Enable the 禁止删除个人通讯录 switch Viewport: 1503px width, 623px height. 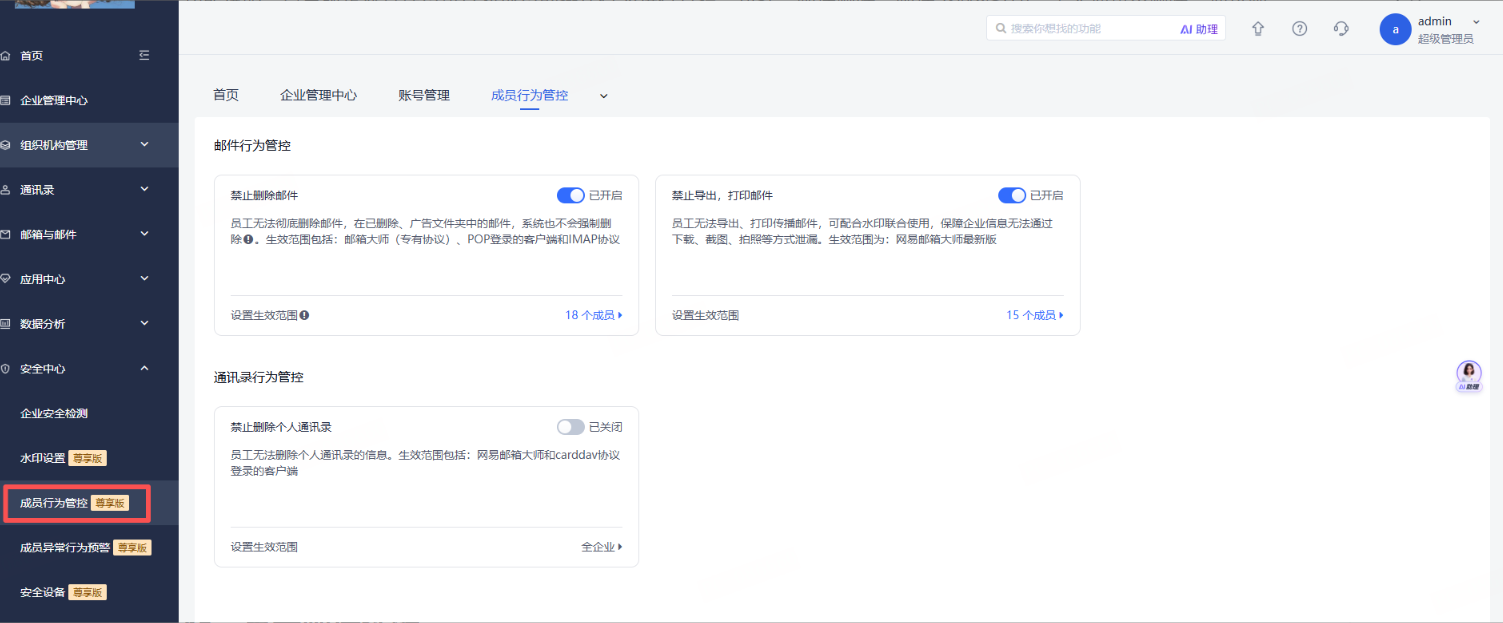571,427
